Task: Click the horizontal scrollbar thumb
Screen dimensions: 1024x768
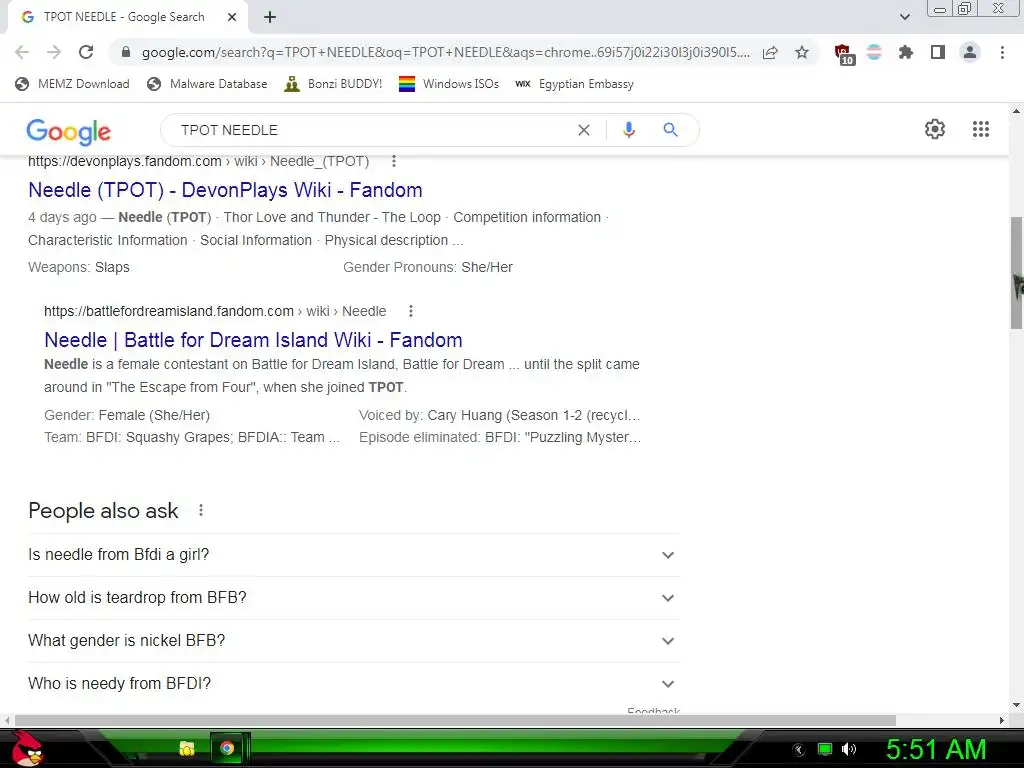Action: (455, 720)
